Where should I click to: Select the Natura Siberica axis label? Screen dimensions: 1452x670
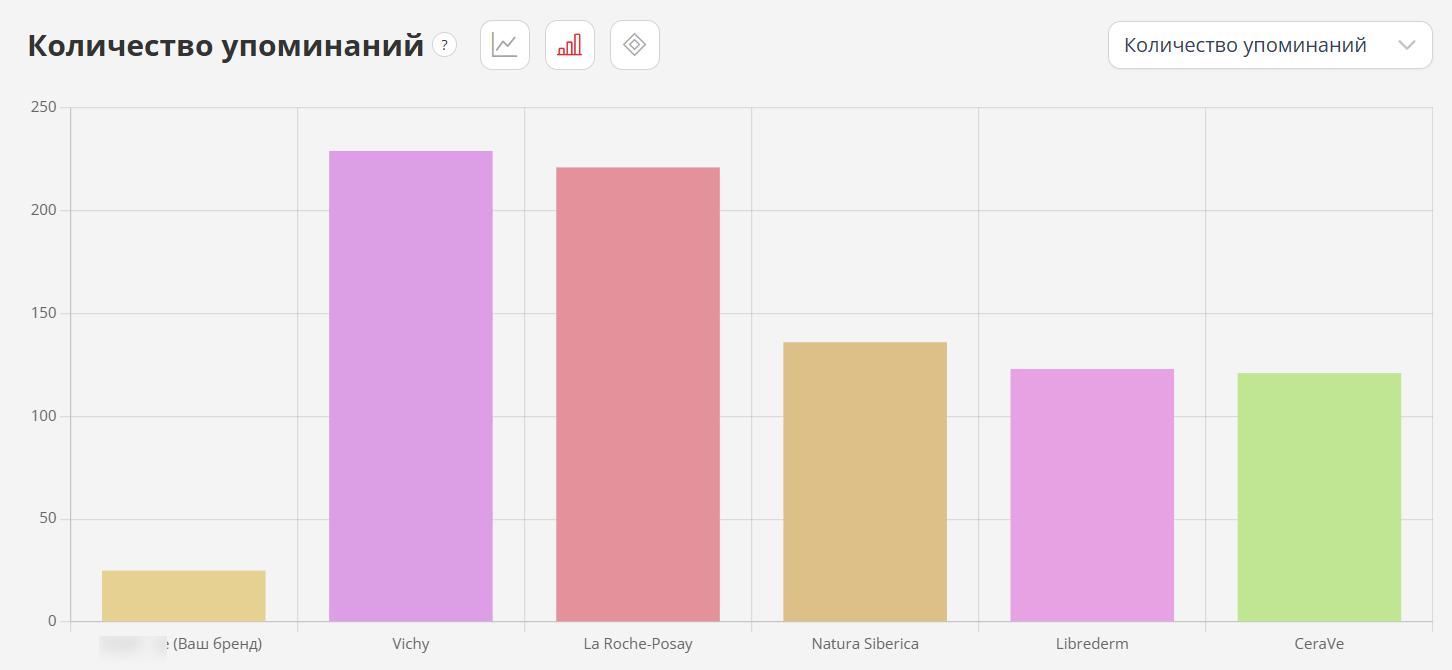[865, 644]
